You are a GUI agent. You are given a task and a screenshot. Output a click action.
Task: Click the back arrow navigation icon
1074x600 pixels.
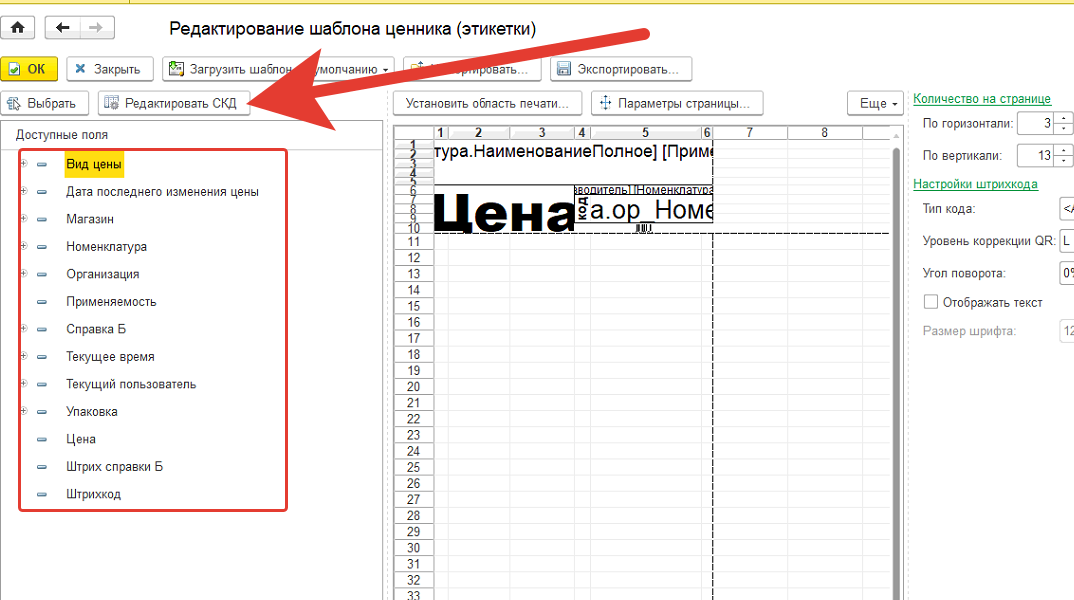64,28
